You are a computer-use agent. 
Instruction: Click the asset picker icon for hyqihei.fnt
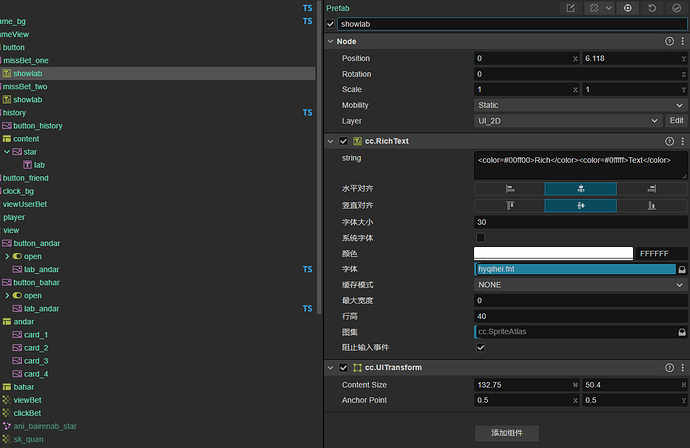(682, 269)
